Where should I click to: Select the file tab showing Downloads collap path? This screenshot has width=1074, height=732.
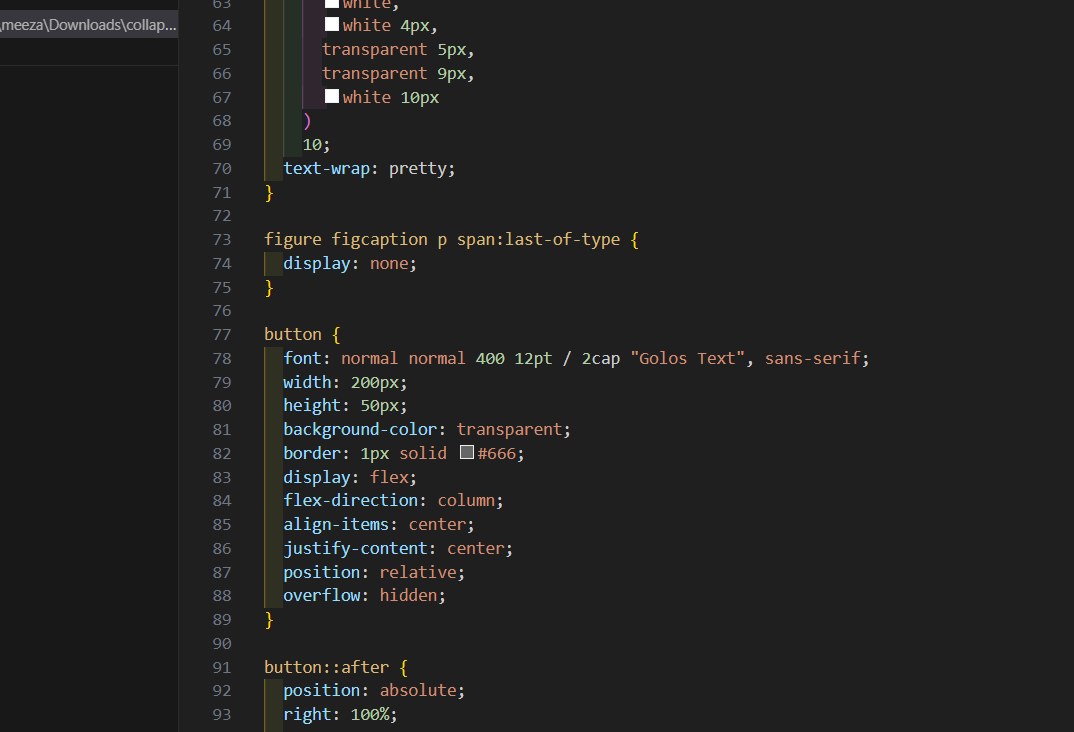[88, 25]
